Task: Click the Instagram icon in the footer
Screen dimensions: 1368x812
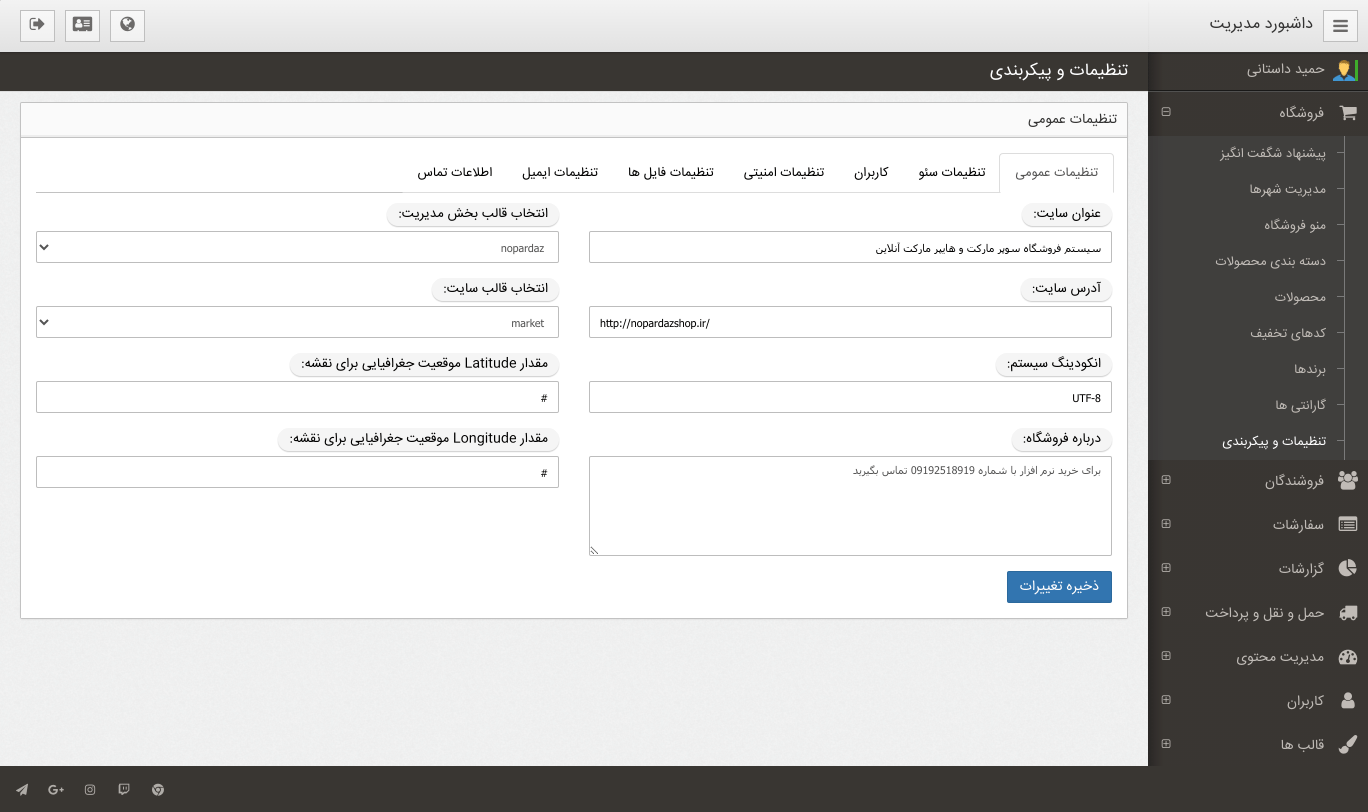Action: click(90, 790)
